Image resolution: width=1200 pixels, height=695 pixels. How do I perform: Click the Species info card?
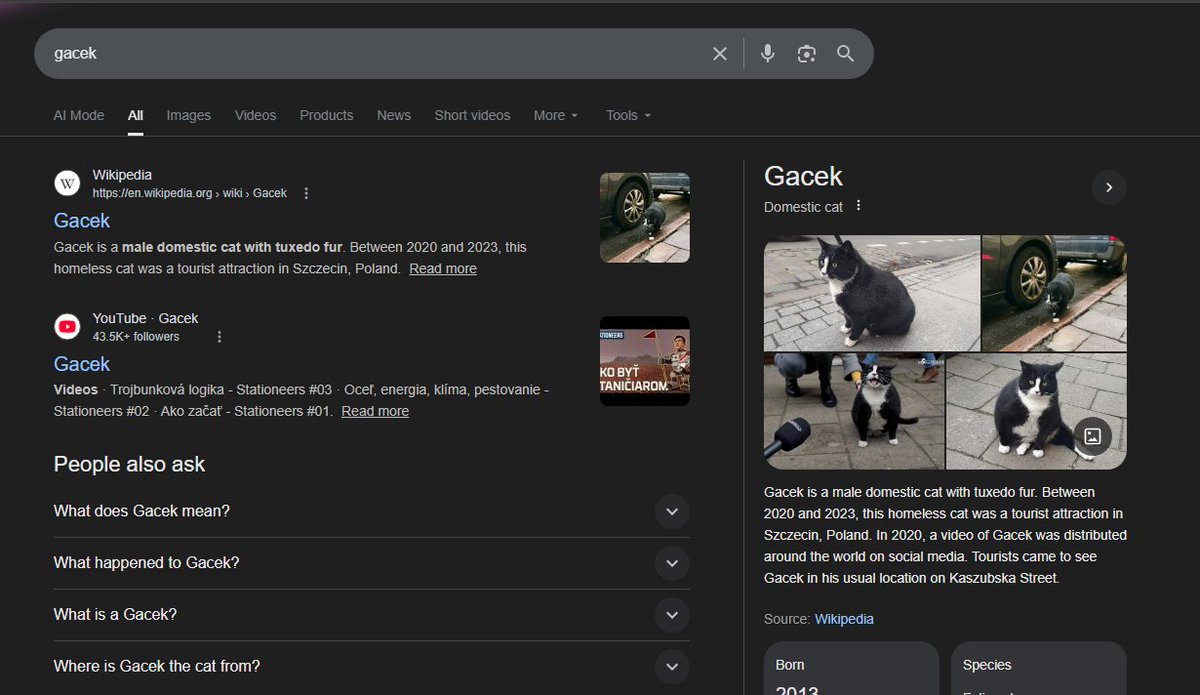click(1039, 669)
